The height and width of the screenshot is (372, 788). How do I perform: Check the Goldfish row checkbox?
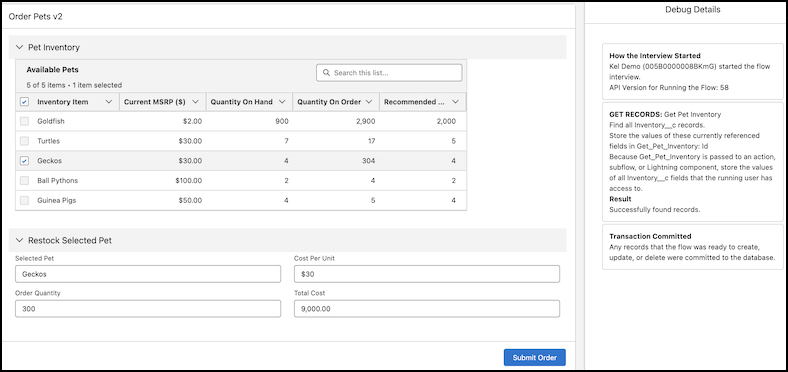click(24, 122)
